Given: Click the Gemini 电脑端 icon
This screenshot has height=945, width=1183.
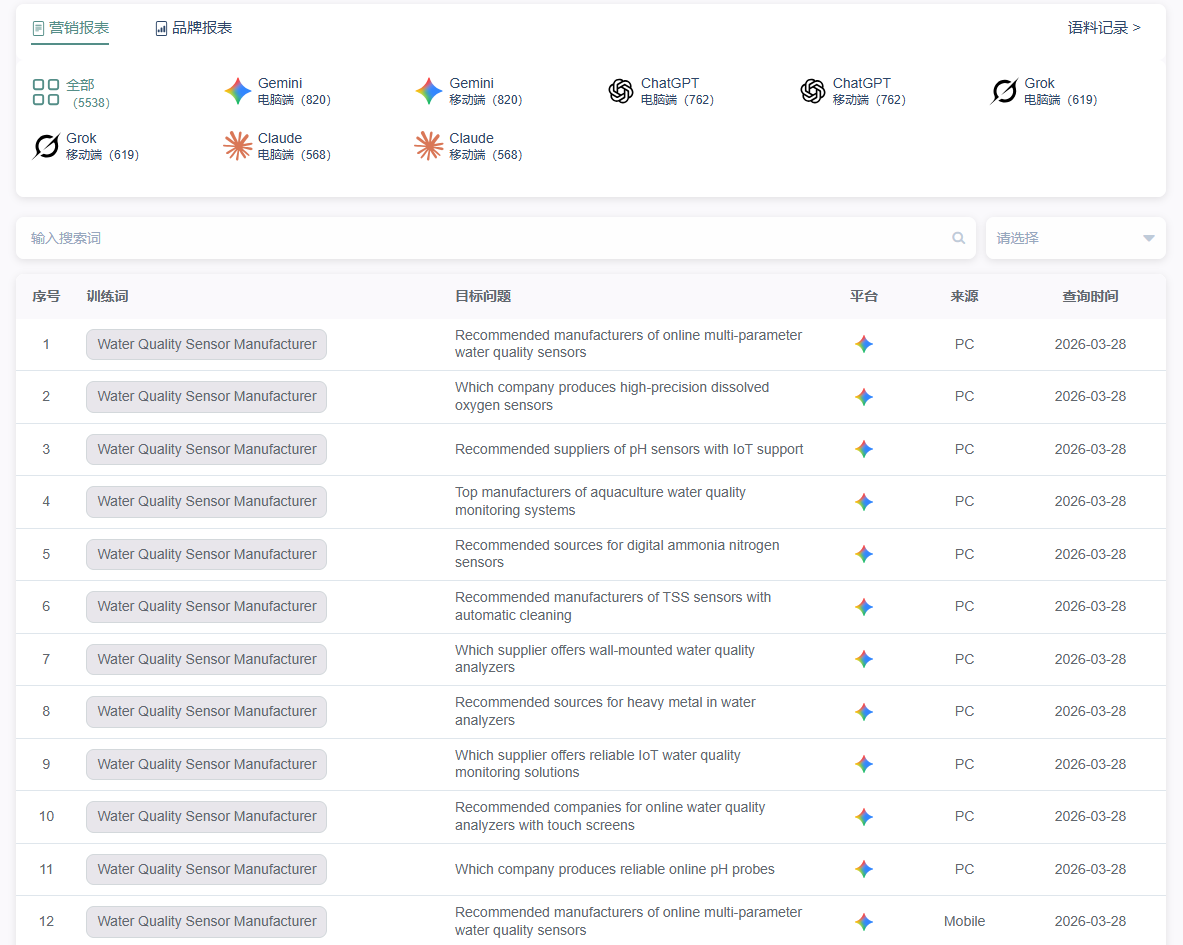Looking at the screenshot, I should [x=238, y=91].
